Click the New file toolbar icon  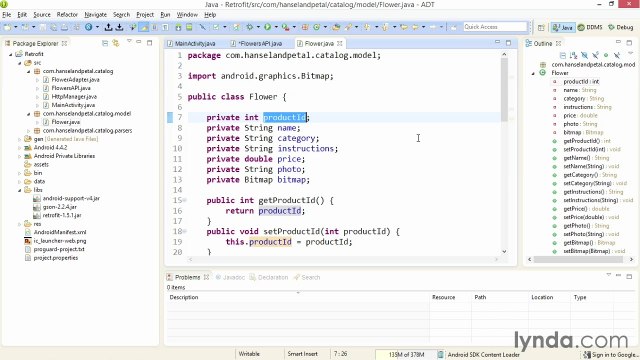click(7, 27)
